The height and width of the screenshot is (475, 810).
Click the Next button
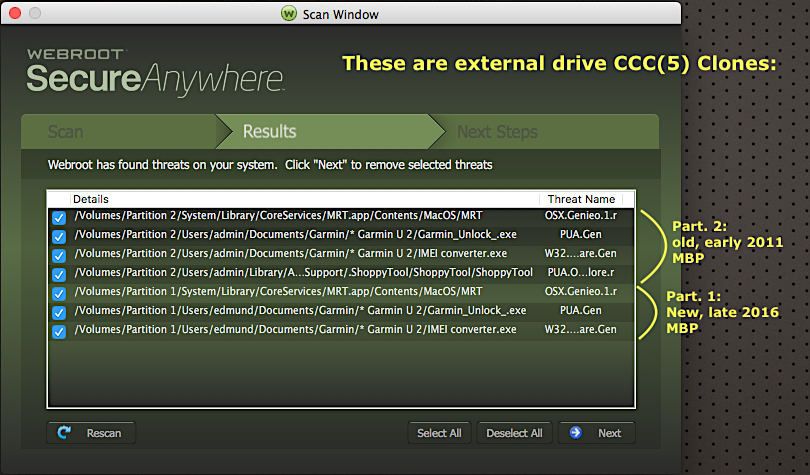(597, 433)
